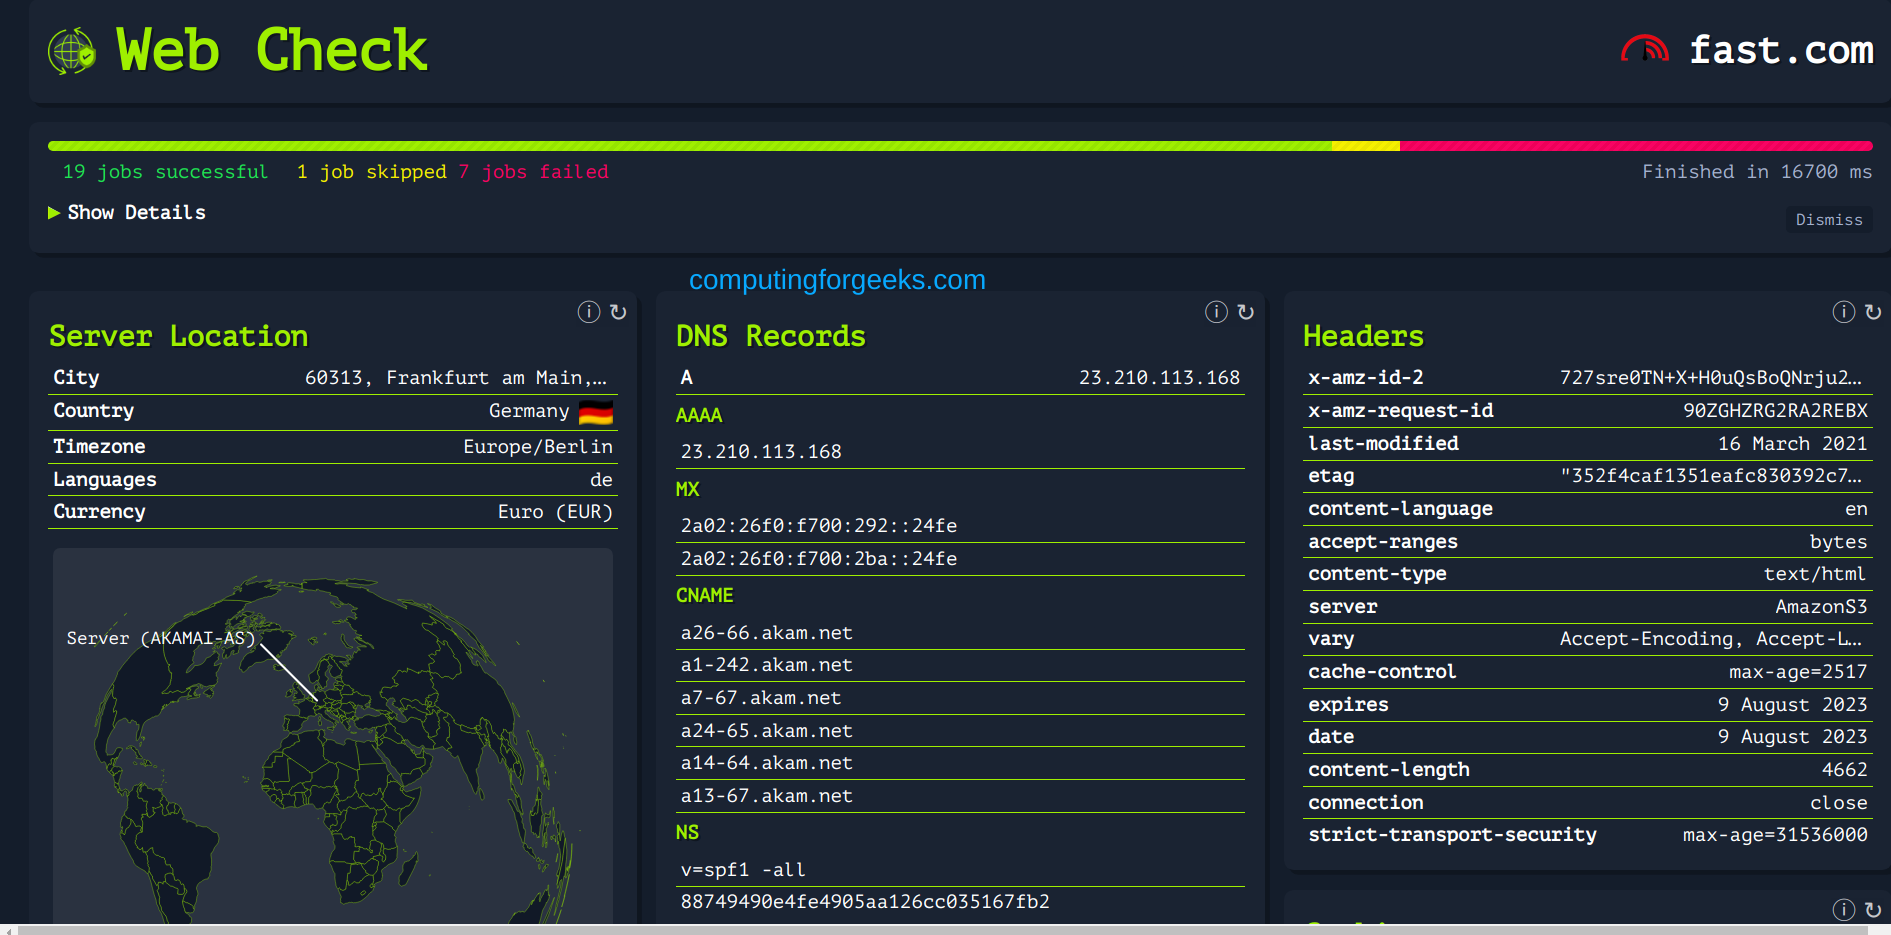The image size is (1891, 935).
Task: Open info icon of the bottom-right panel
Action: click(x=1843, y=909)
